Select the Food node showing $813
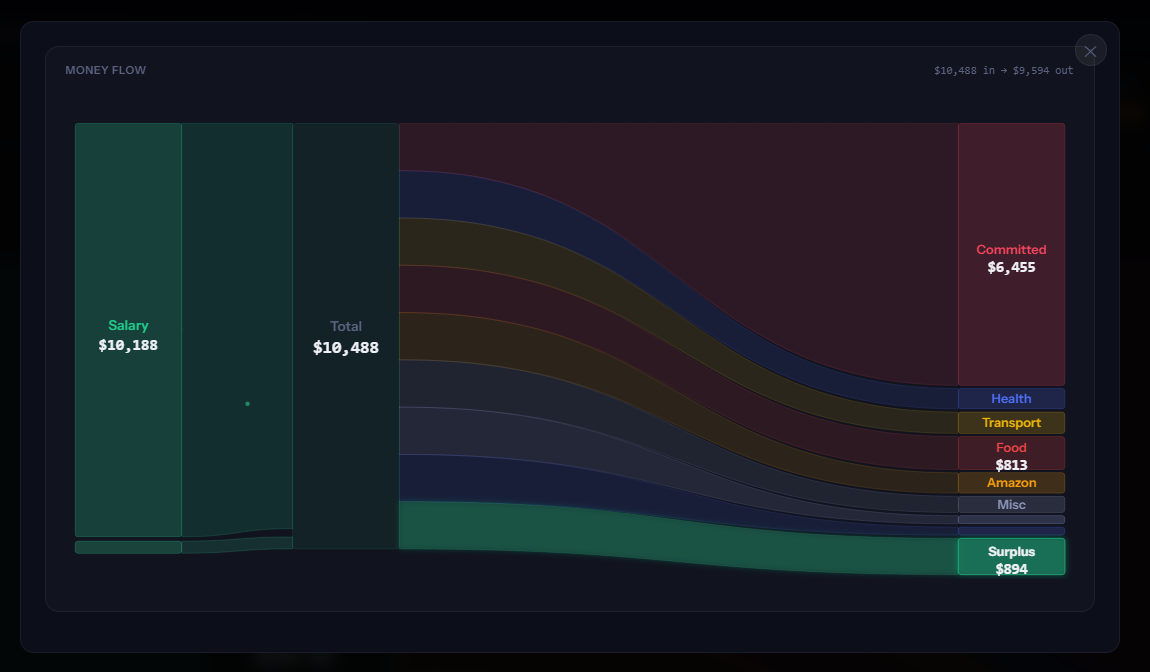 (1011, 453)
